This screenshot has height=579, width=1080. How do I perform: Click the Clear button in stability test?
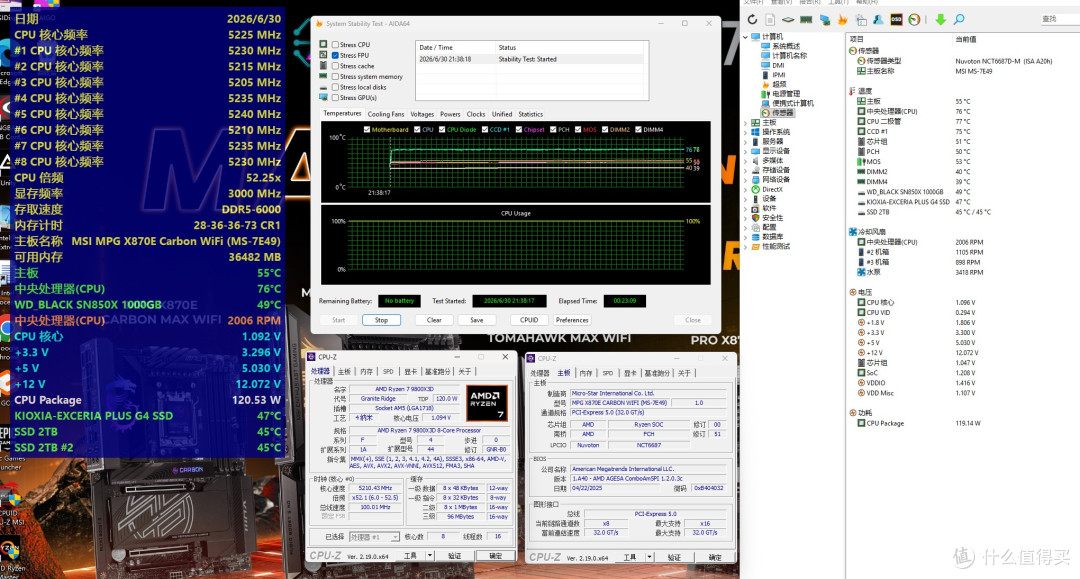click(434, 320)
